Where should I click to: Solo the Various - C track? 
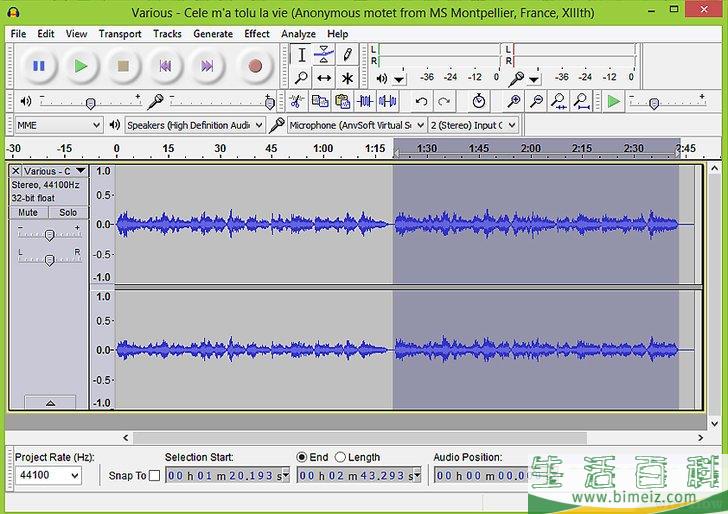click(68, 213)
